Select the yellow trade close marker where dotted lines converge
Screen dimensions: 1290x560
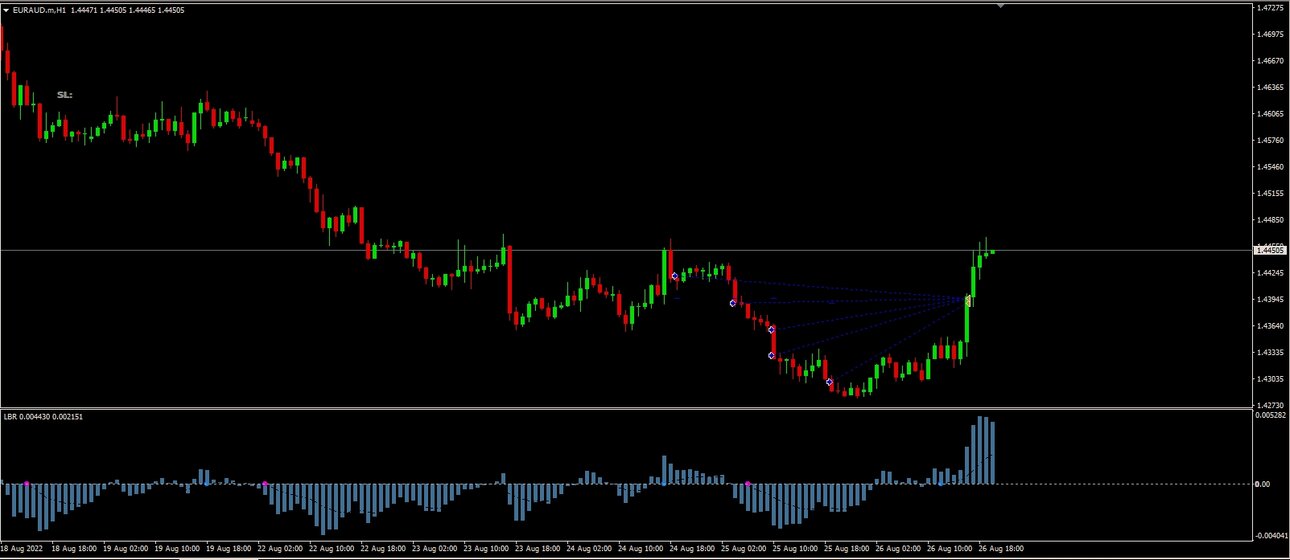click(968, 300)
